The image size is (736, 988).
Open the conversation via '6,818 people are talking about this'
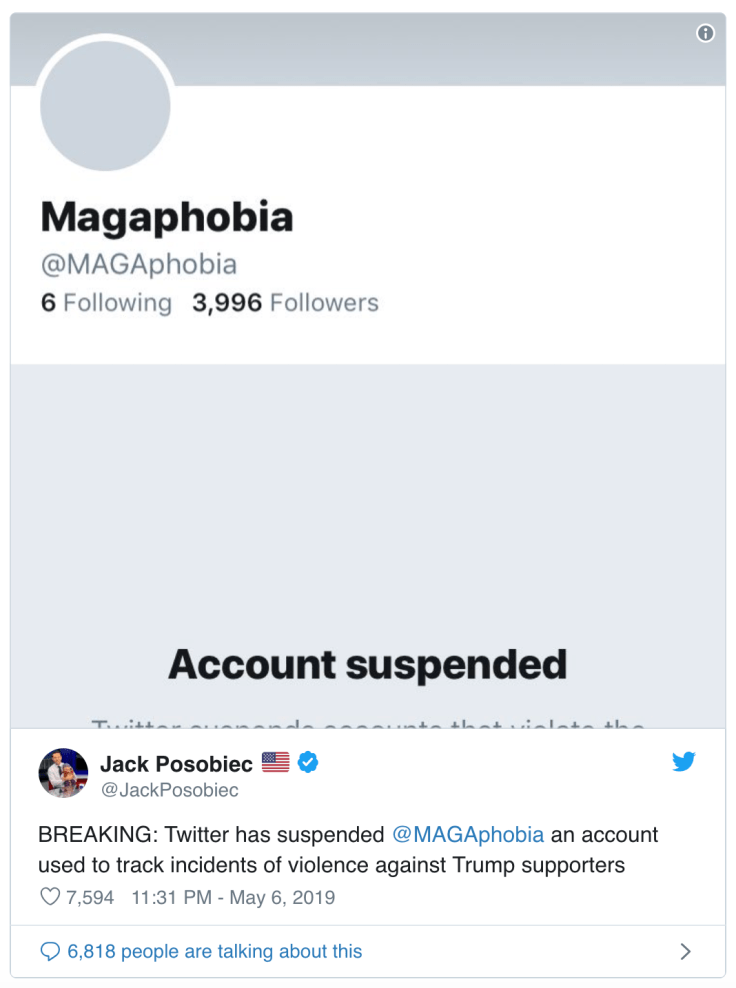point(212,951)
